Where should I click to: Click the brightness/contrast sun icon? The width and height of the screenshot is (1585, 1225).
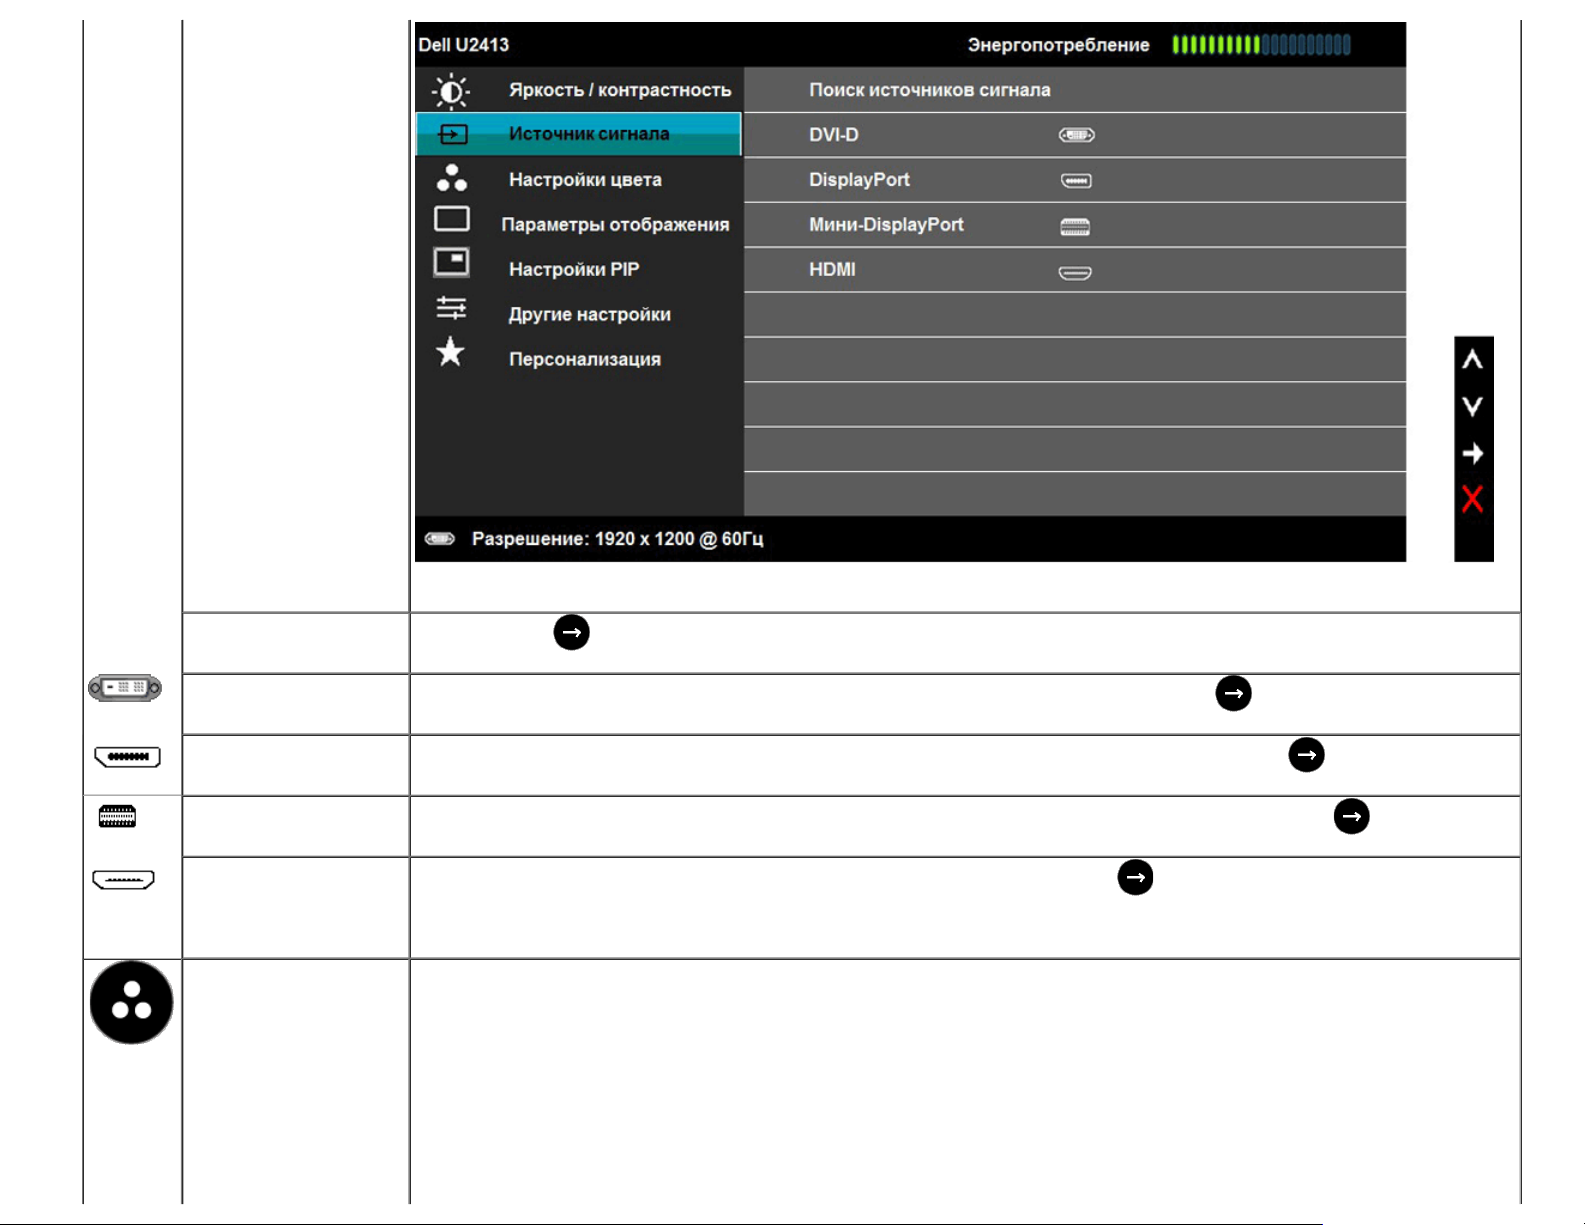pyautogui.click(x=450, y=91)
